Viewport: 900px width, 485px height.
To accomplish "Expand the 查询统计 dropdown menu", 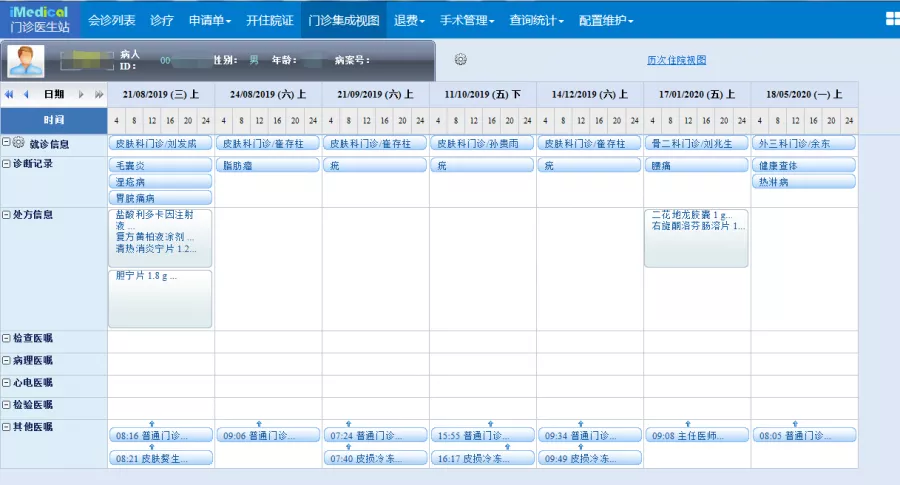I will [x=536, y=20].
